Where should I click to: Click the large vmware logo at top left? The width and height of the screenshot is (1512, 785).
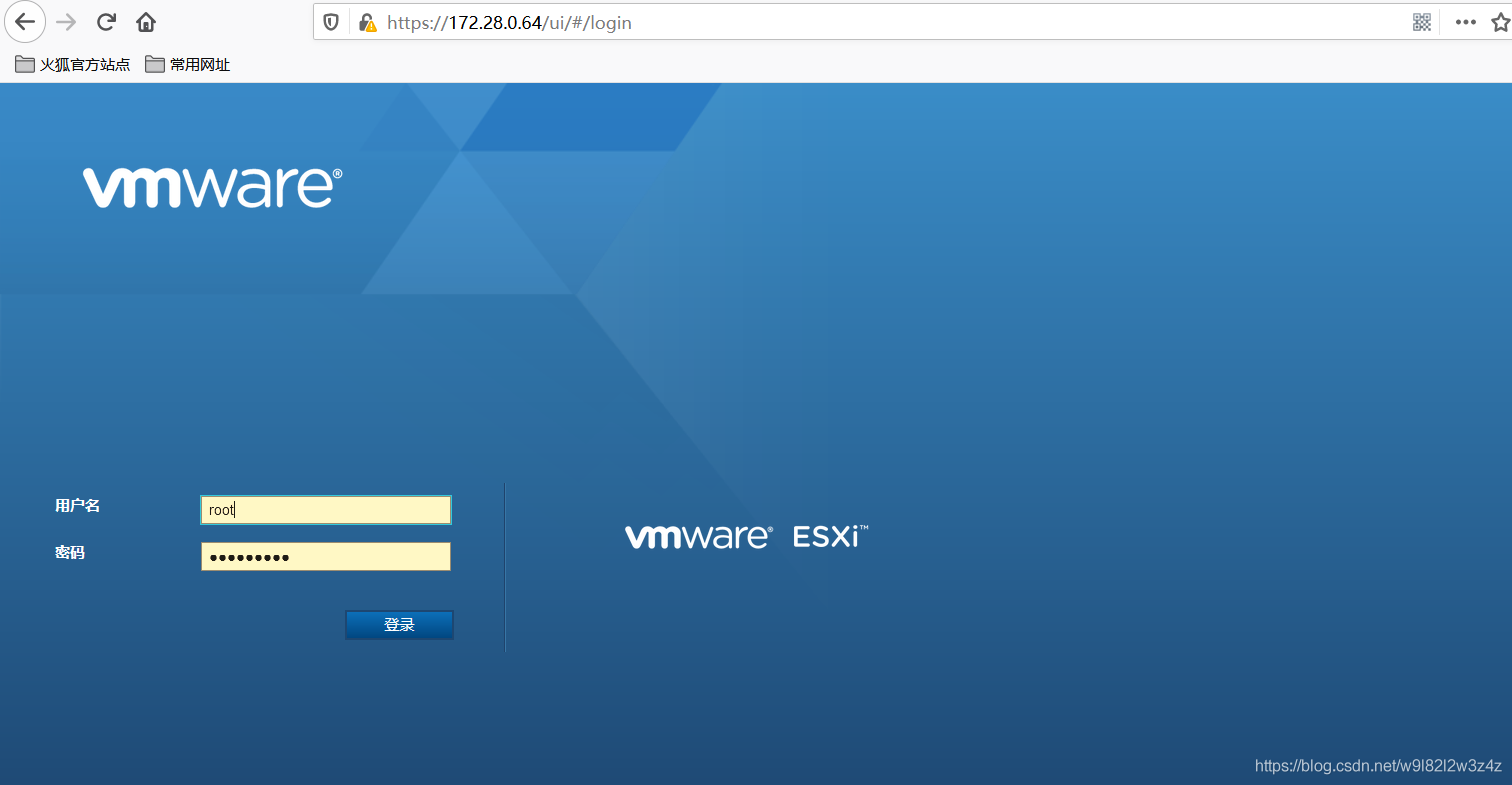coord(212,187)
